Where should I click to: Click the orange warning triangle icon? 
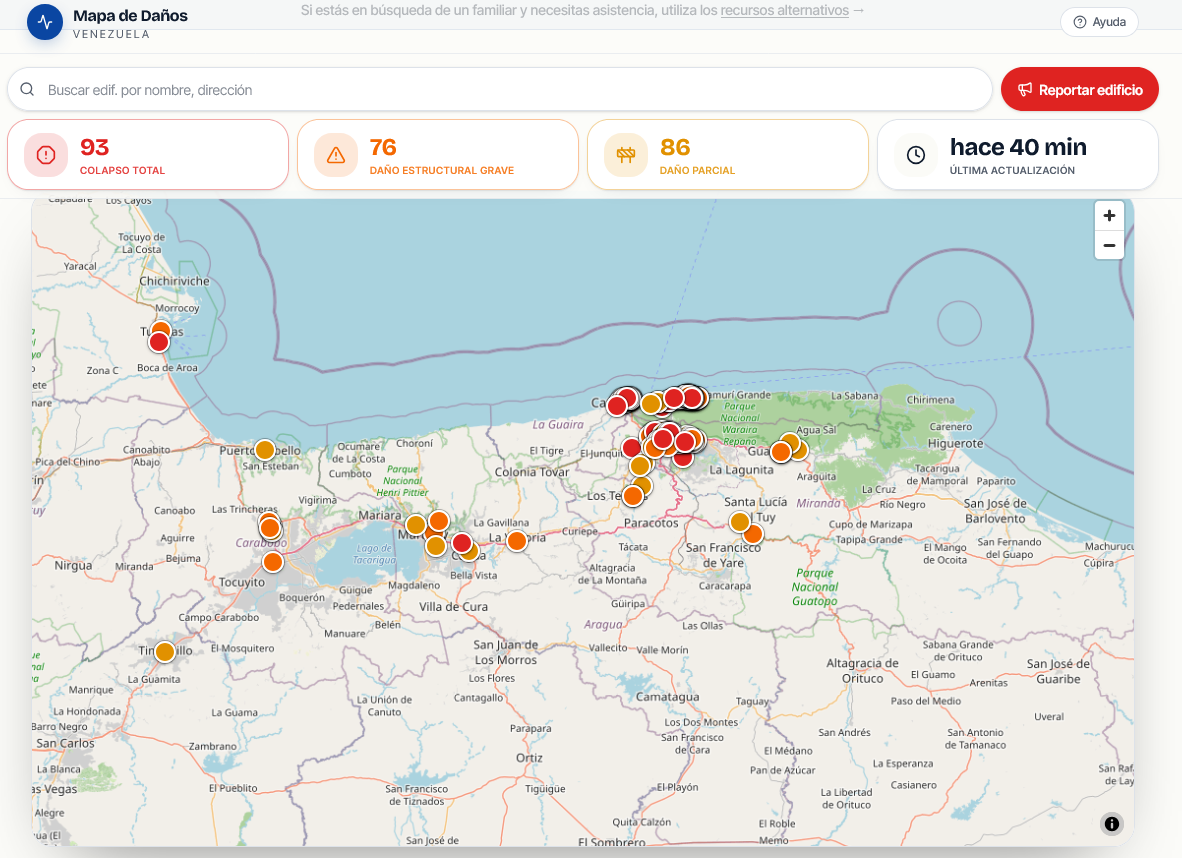click(x=336, y=155)
